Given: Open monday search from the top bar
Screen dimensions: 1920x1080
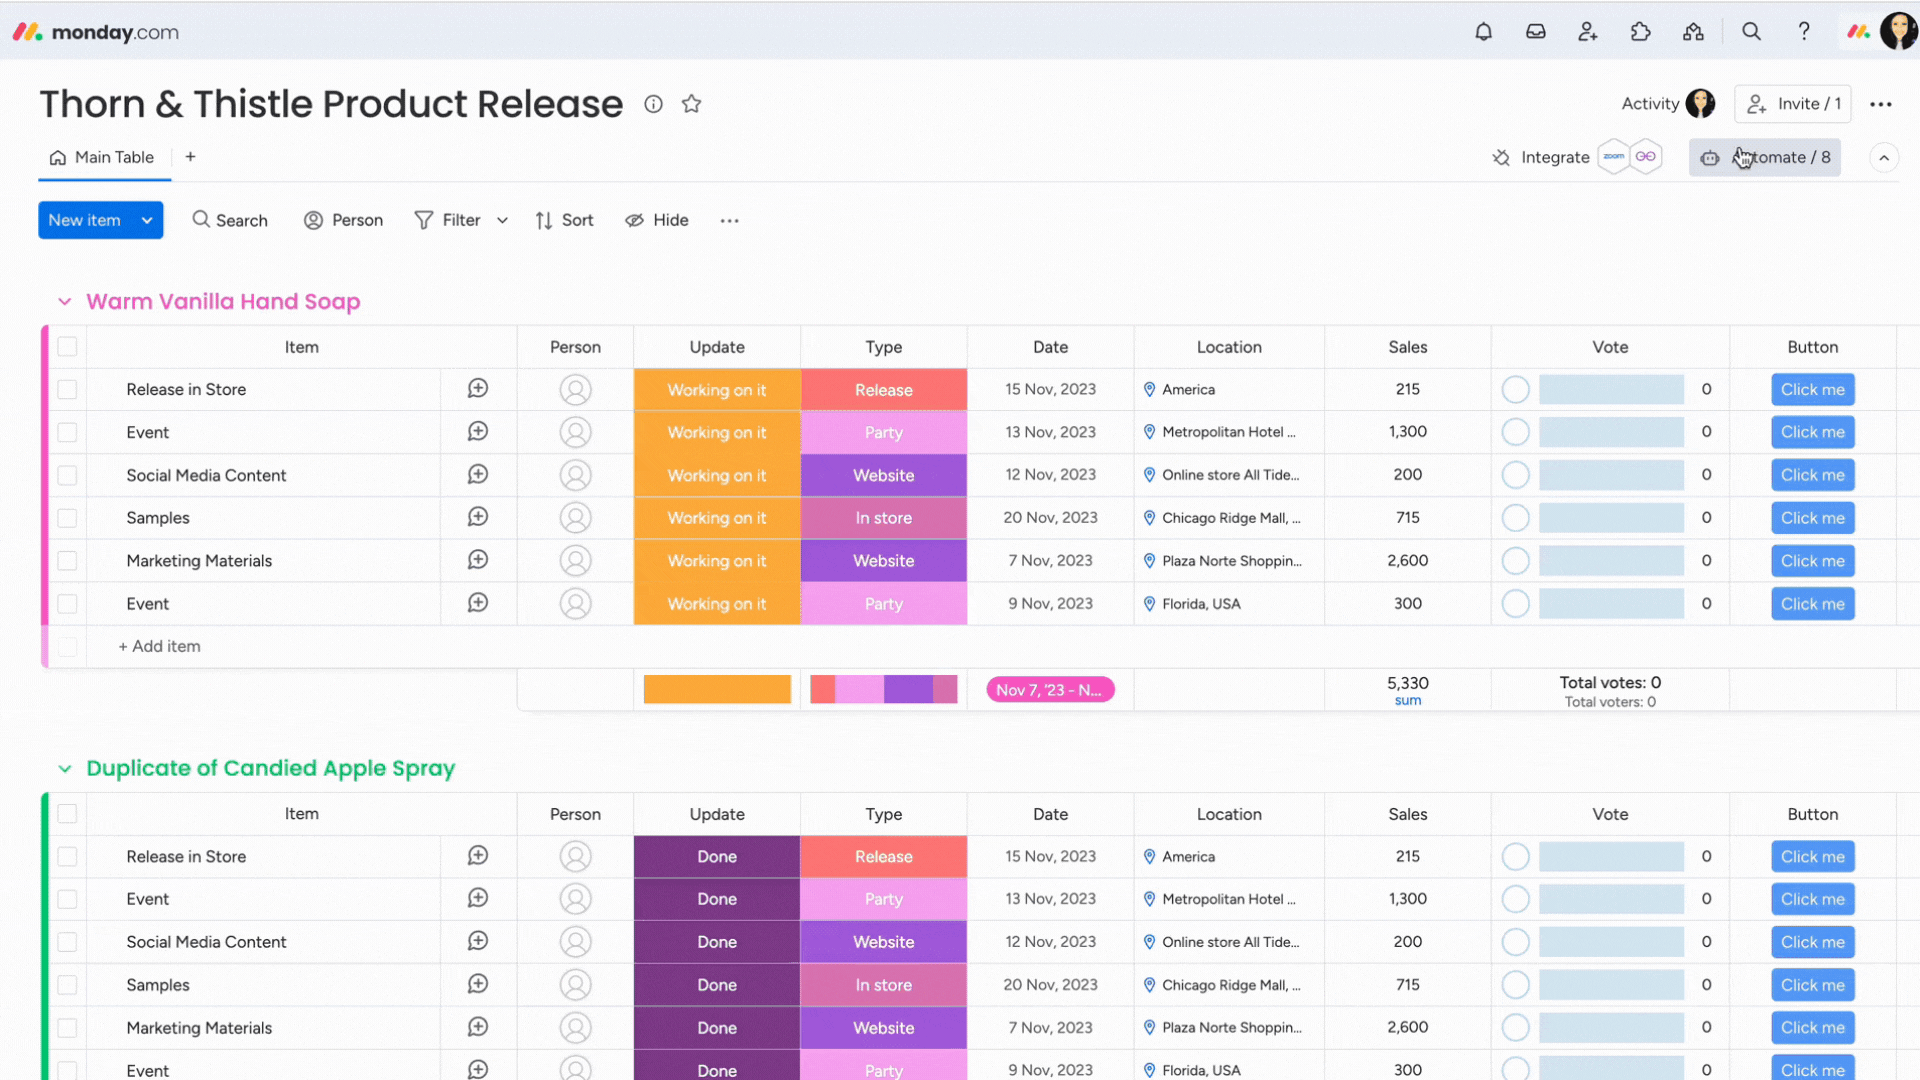Looking at the screenshot, I should (x=1752, y=31).
